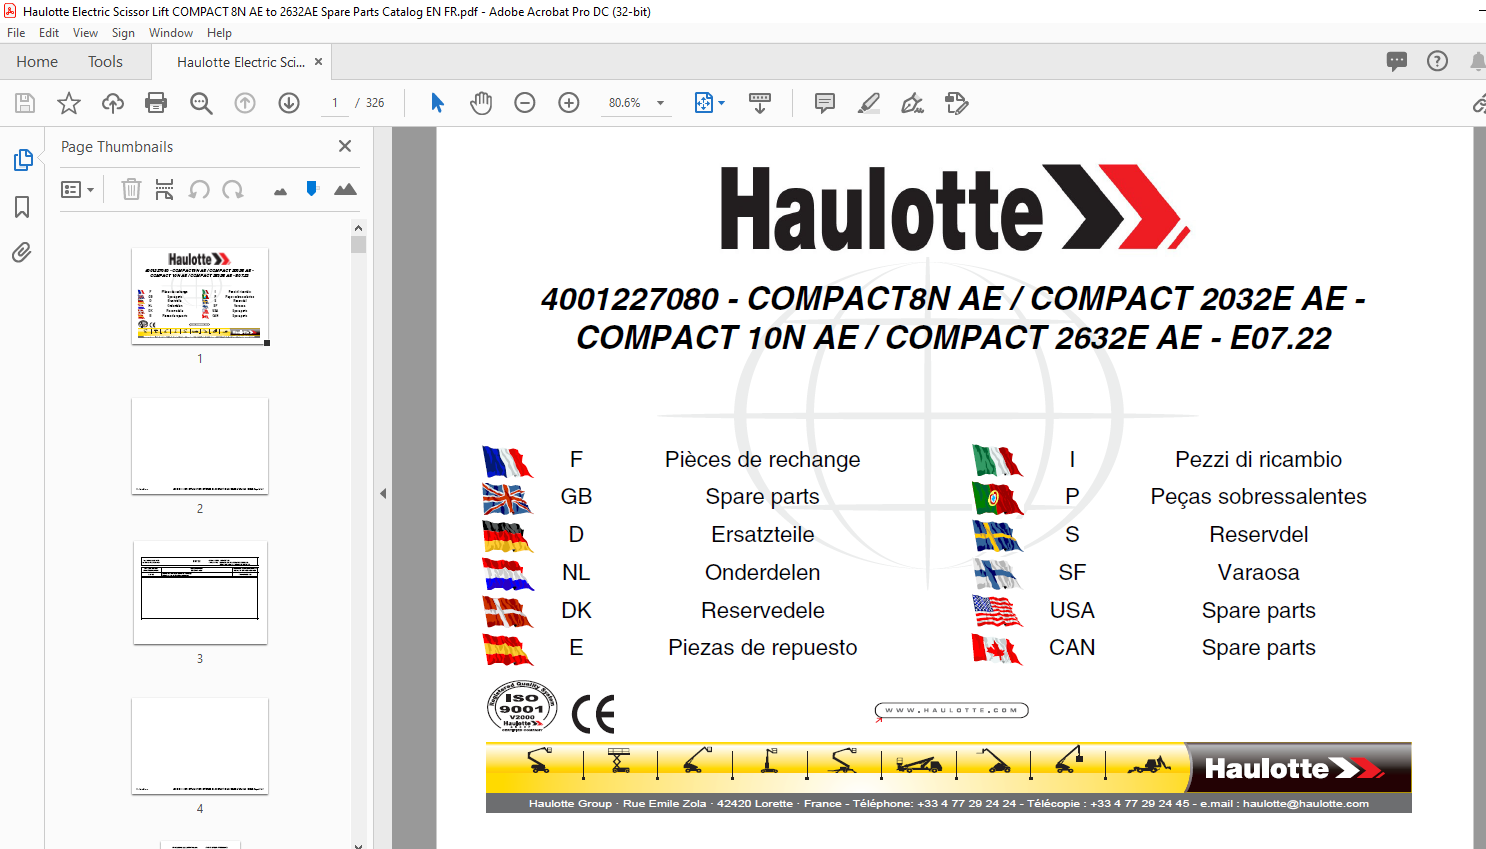Click the page number input field

click(x=335, y=103)
